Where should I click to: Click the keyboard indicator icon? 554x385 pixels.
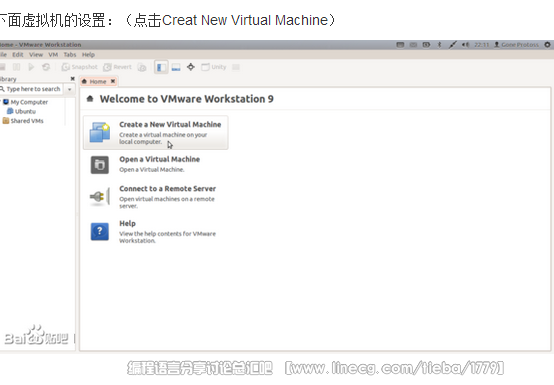400,45
